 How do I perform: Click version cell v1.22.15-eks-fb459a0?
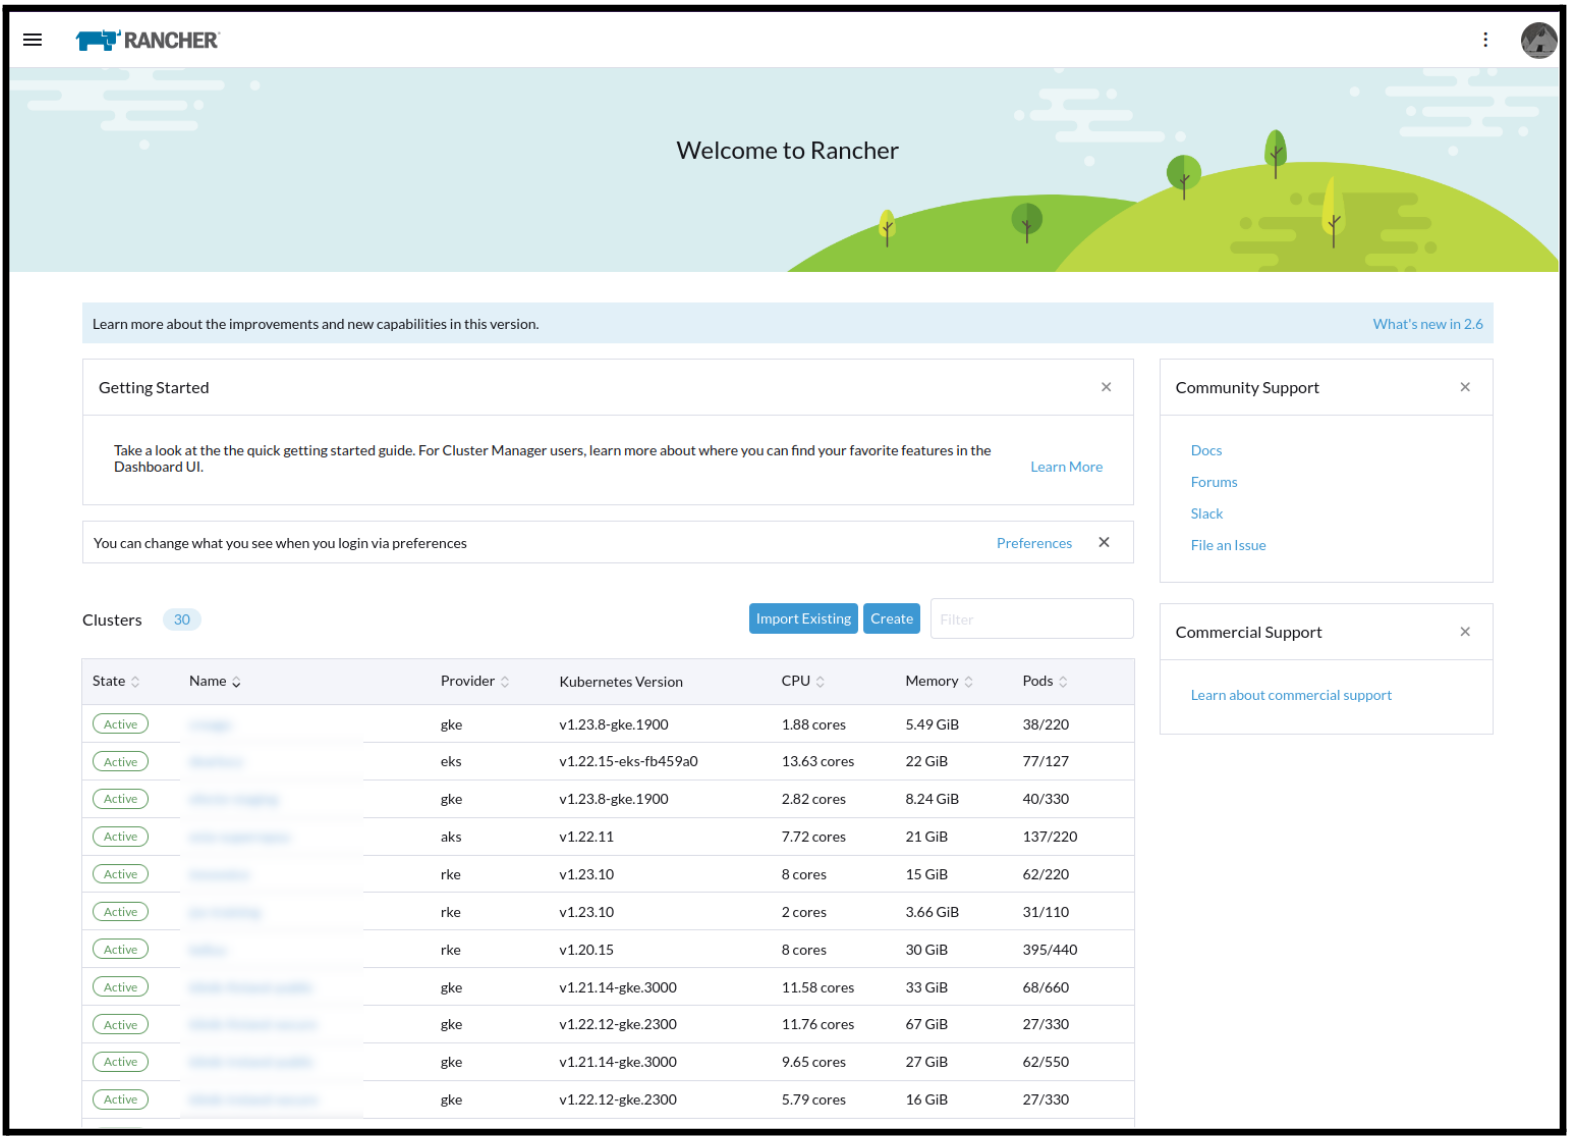[x=628, y=762]
